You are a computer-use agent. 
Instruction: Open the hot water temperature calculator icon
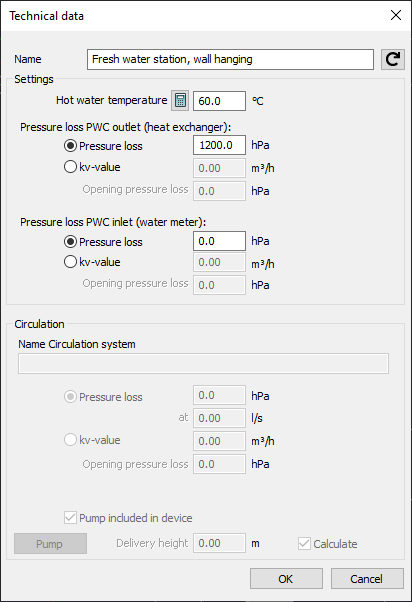point(180,101)
